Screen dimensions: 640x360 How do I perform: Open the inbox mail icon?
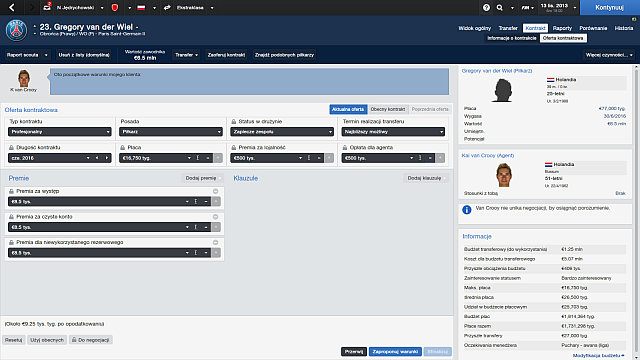(47, 7)
